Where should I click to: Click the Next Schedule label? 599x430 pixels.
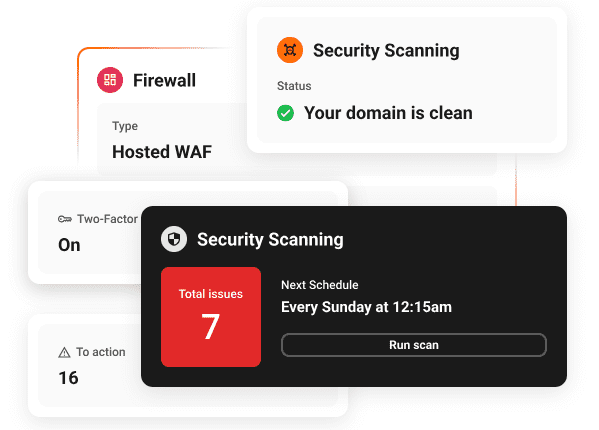320,285
